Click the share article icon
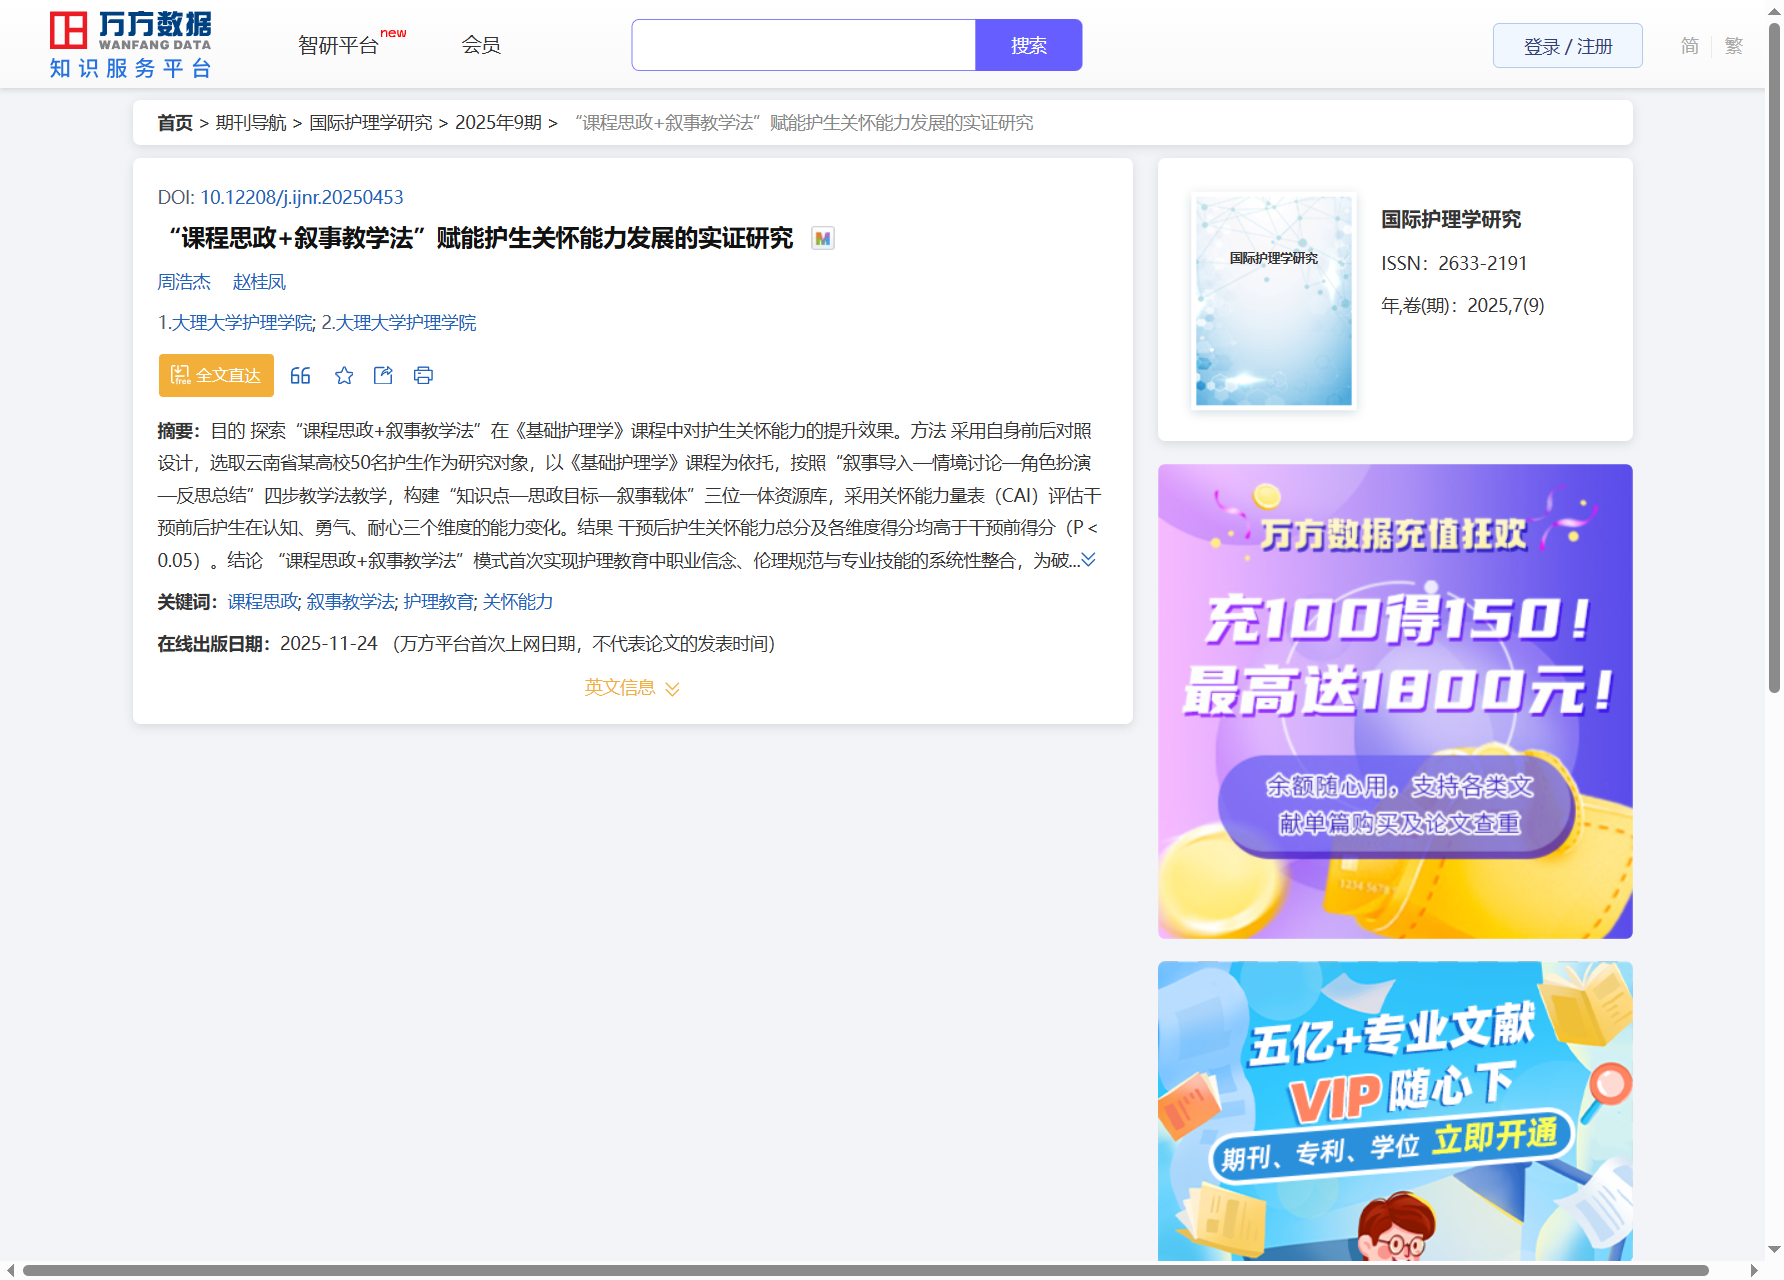 click(383, 376)
